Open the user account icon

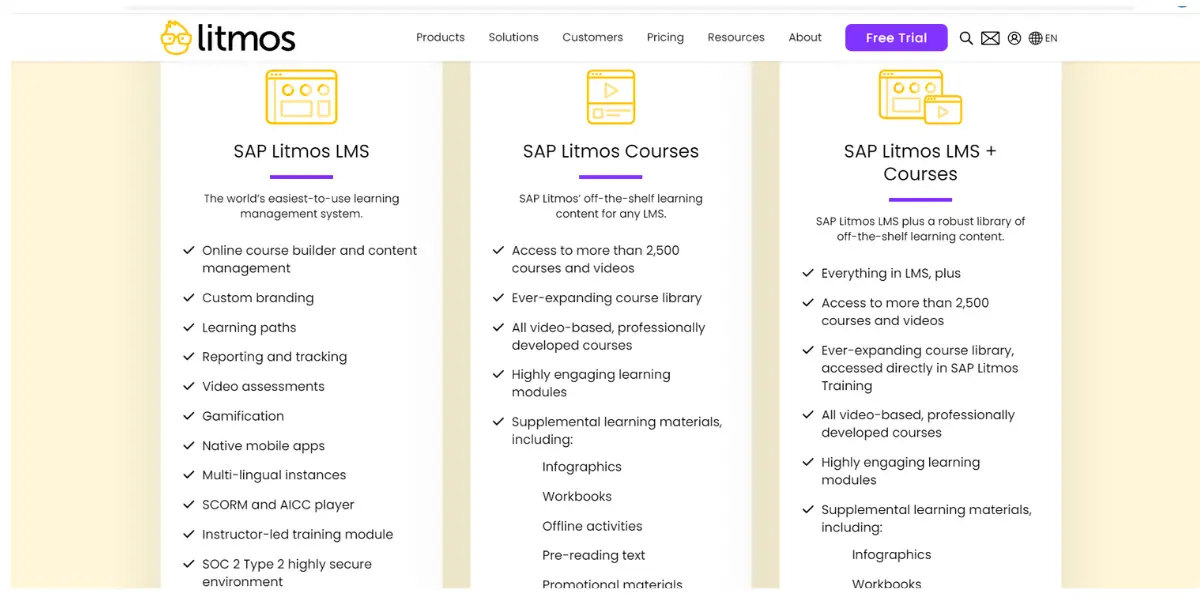pos(1014,38)
